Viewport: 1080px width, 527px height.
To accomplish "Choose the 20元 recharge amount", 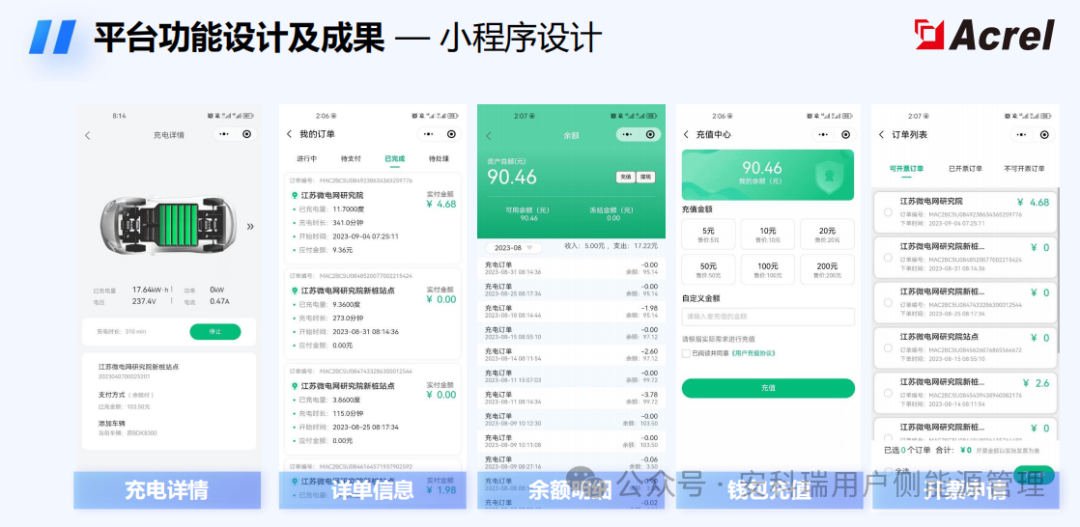I will coord(827,234).
